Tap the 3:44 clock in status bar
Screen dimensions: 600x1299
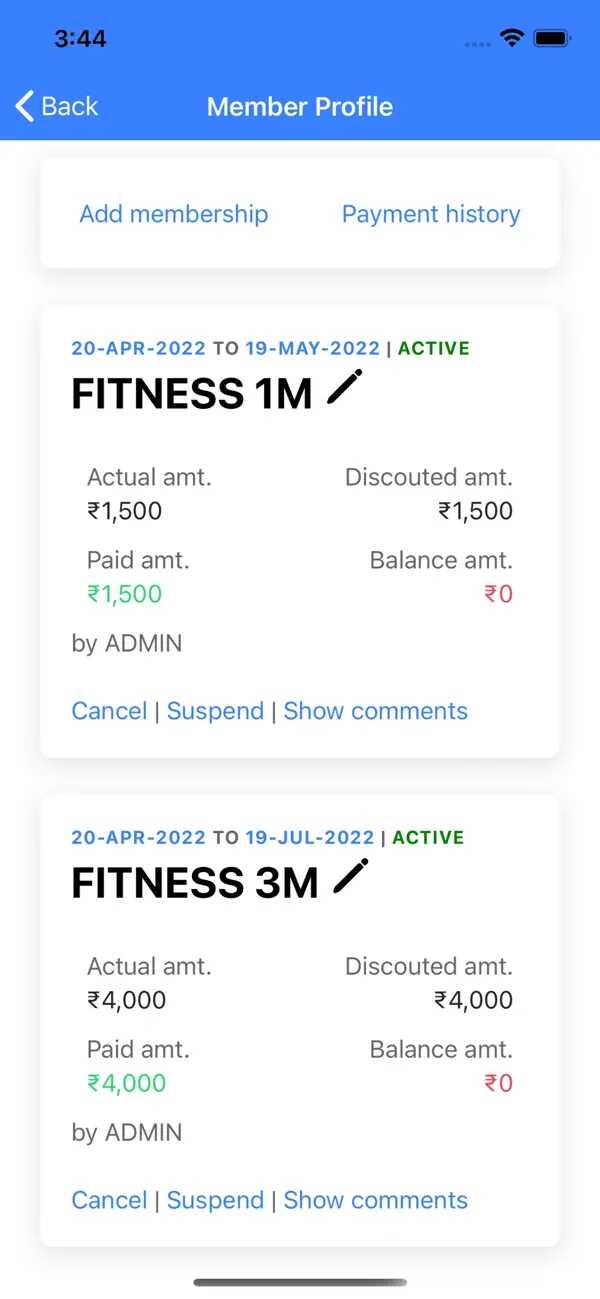click(x=80, y=39)
